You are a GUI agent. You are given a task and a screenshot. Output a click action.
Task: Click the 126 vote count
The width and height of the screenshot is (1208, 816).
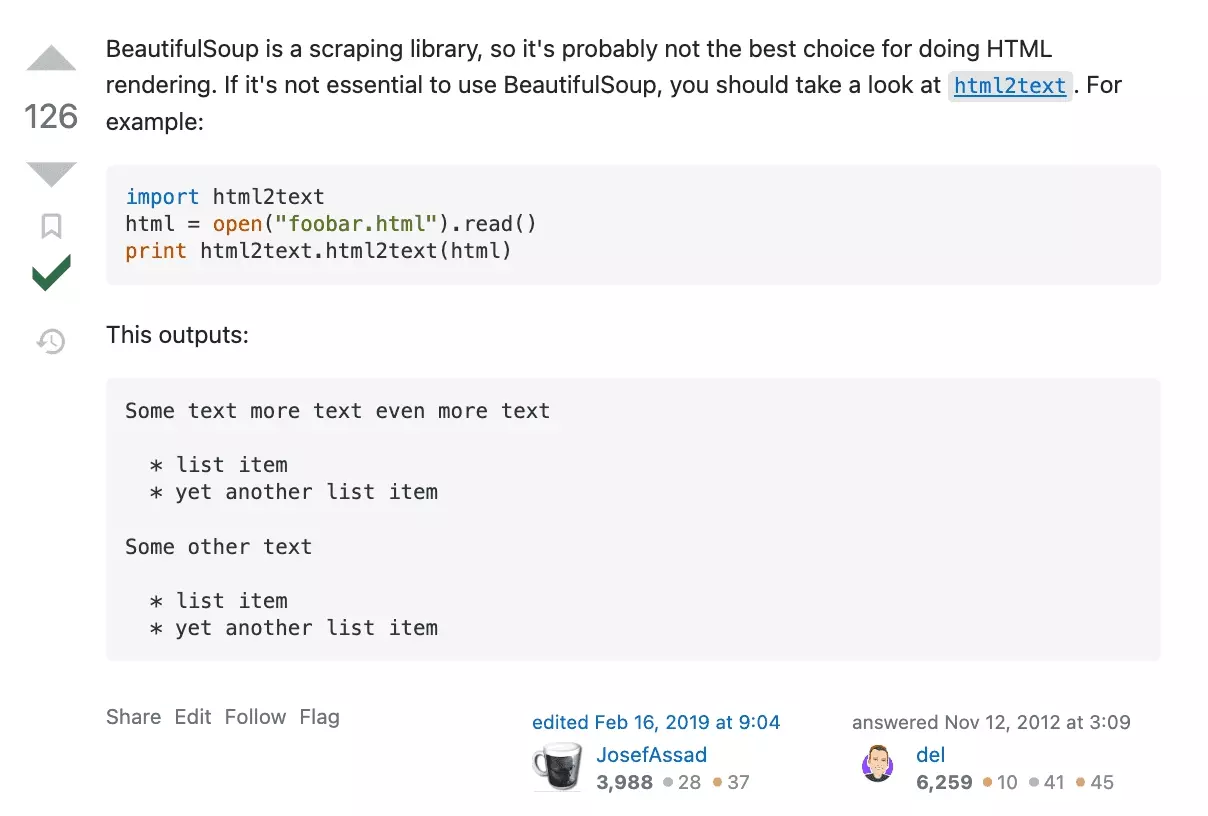point(51,117)
